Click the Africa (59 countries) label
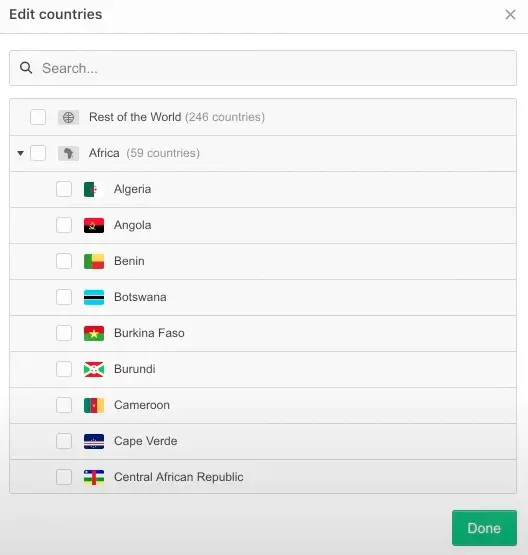Viewport: 528px width, 555px height. 144,153
